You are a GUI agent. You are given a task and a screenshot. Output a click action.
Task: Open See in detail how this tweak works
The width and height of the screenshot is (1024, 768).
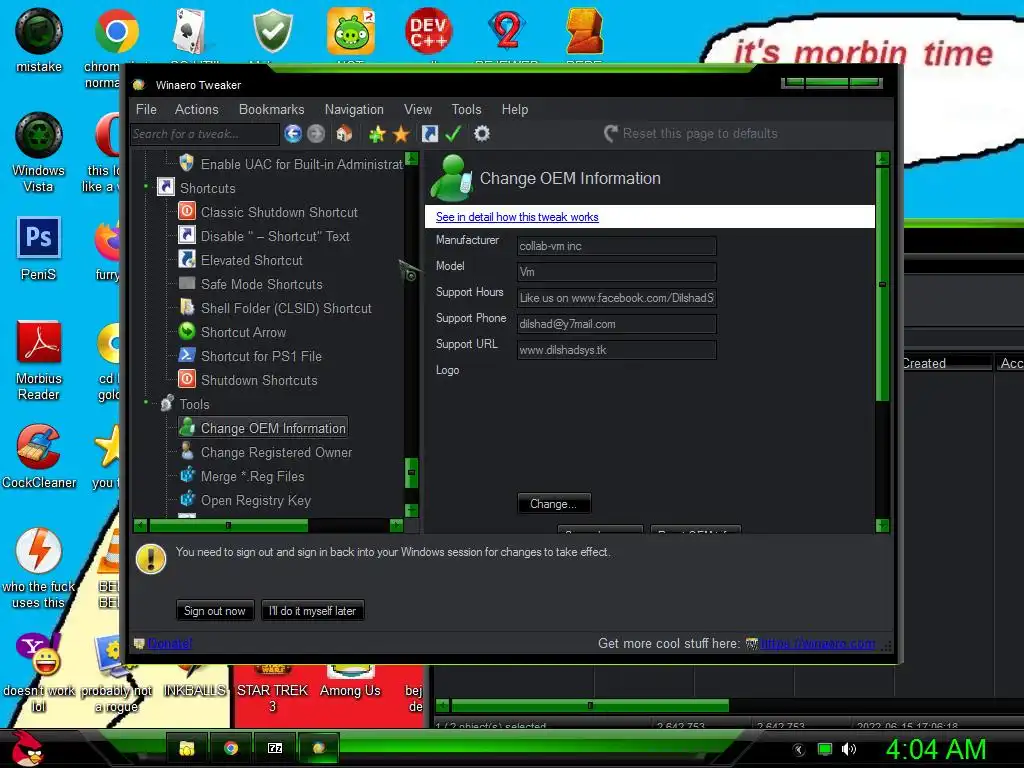click(517, 217)
